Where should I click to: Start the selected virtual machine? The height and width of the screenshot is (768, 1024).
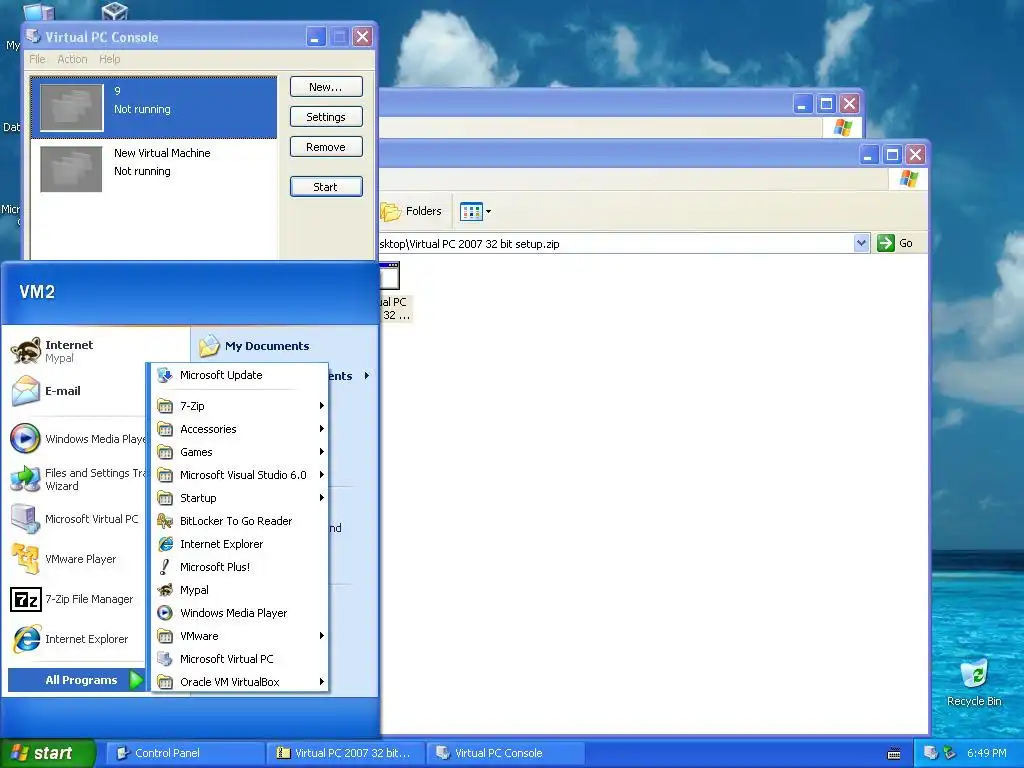point(326,187)
